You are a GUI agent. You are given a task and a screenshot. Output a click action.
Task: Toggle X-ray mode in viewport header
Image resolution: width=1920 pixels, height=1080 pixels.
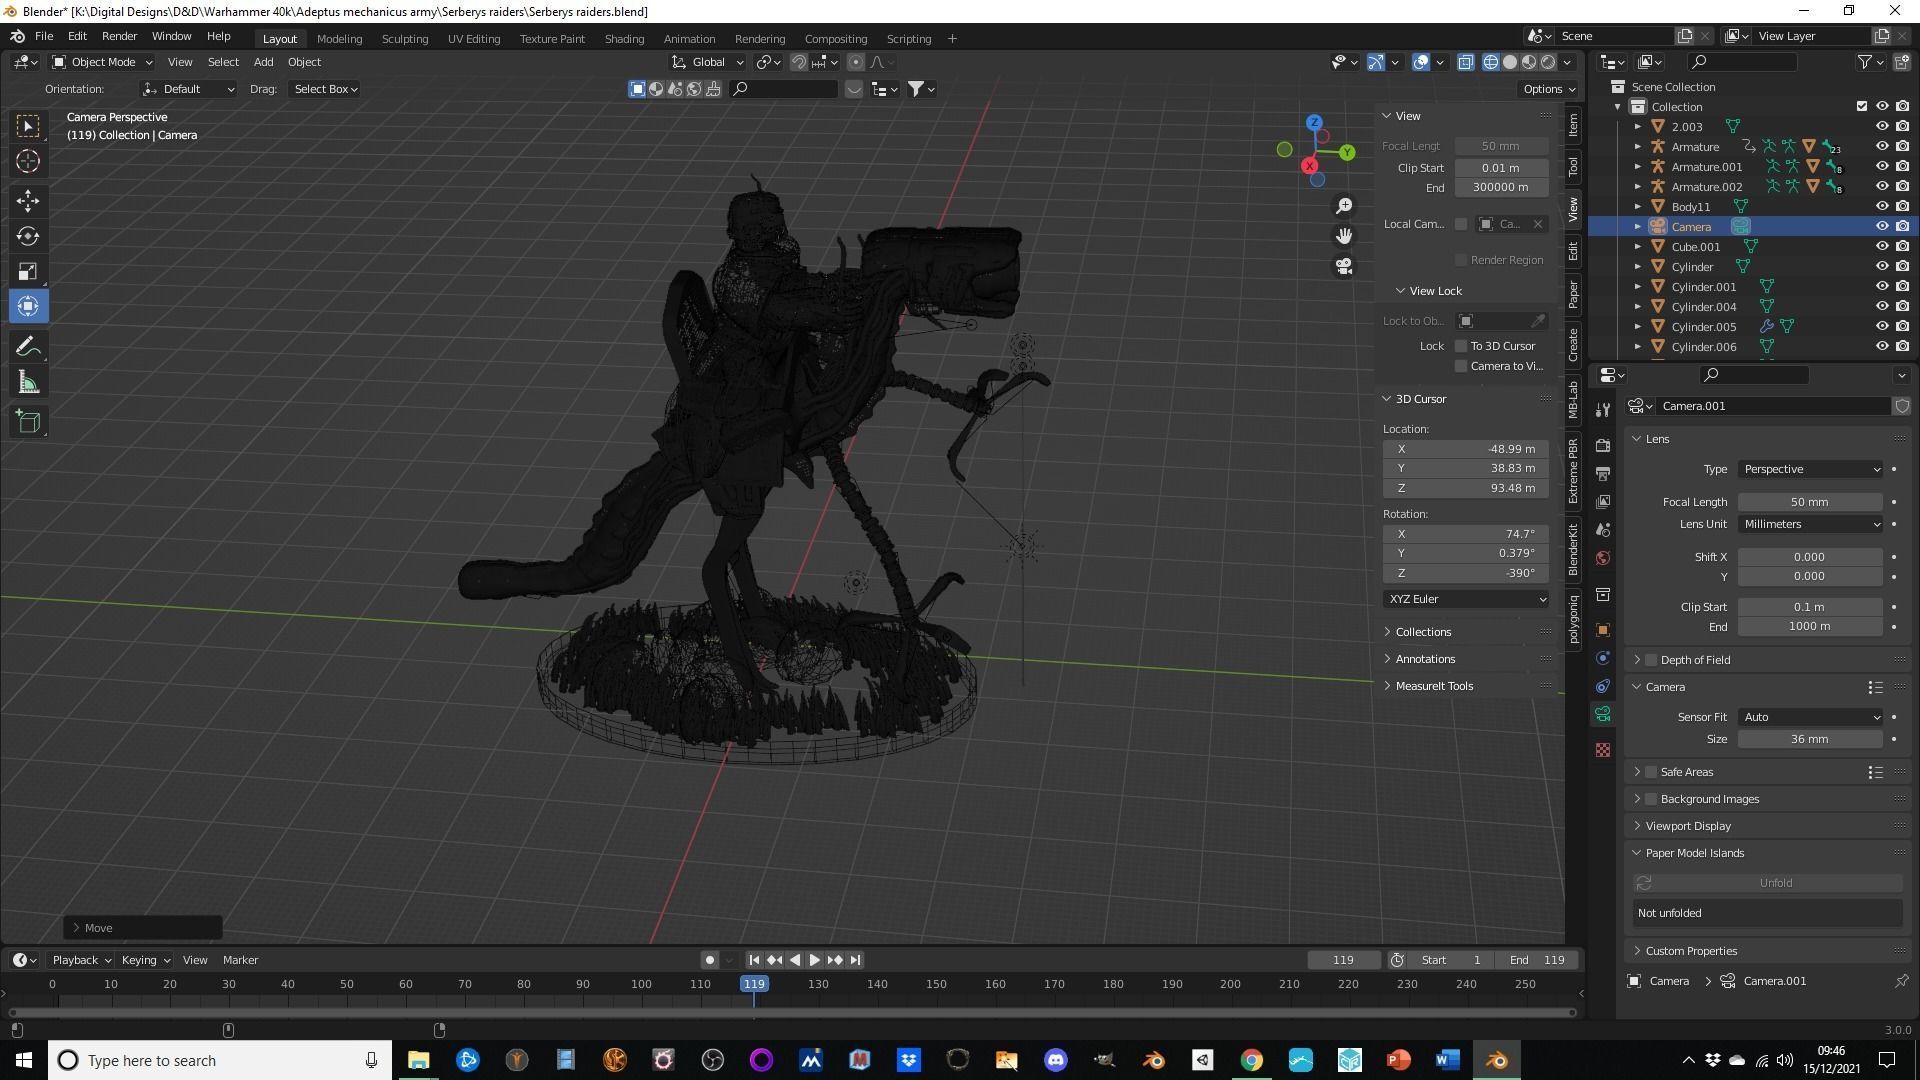[x=1466, y=62]
